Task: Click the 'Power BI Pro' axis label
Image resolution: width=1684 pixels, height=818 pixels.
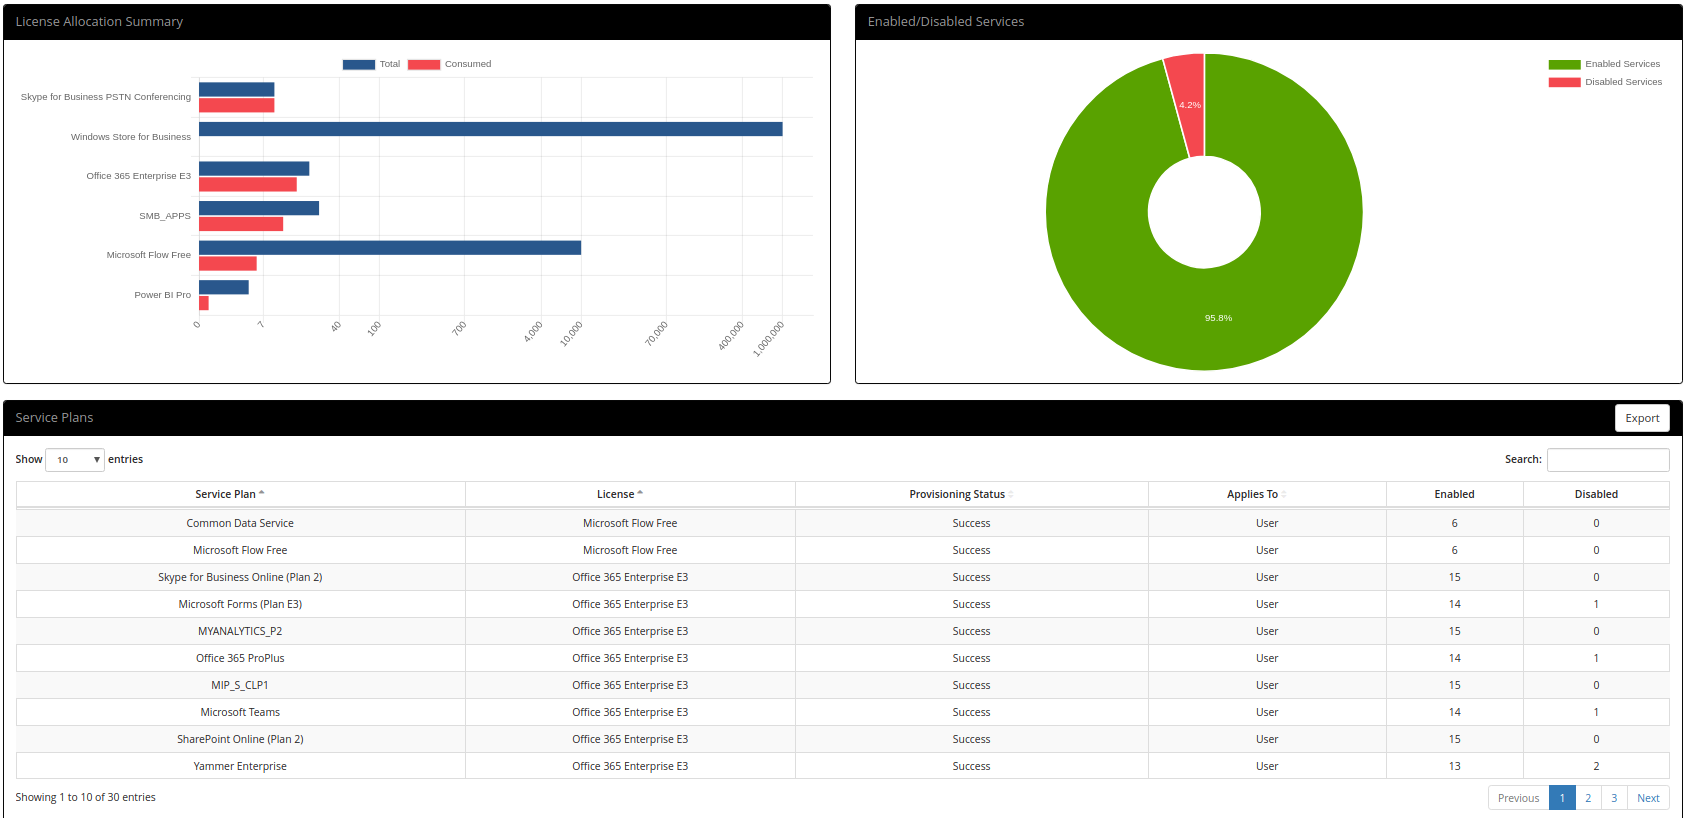Action: pos(162,295)
